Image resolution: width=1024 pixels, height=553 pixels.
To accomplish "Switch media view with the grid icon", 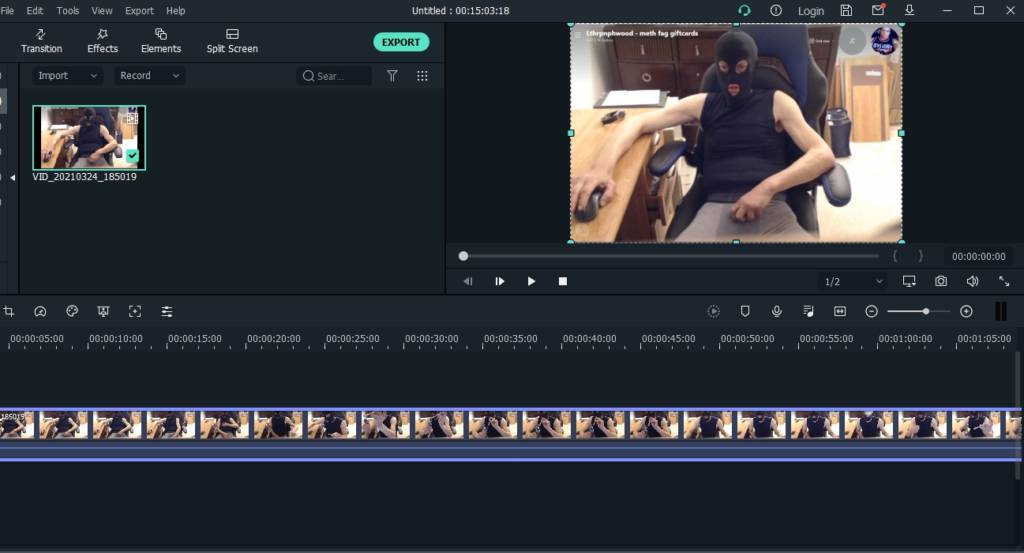I will tap(422, 76).
